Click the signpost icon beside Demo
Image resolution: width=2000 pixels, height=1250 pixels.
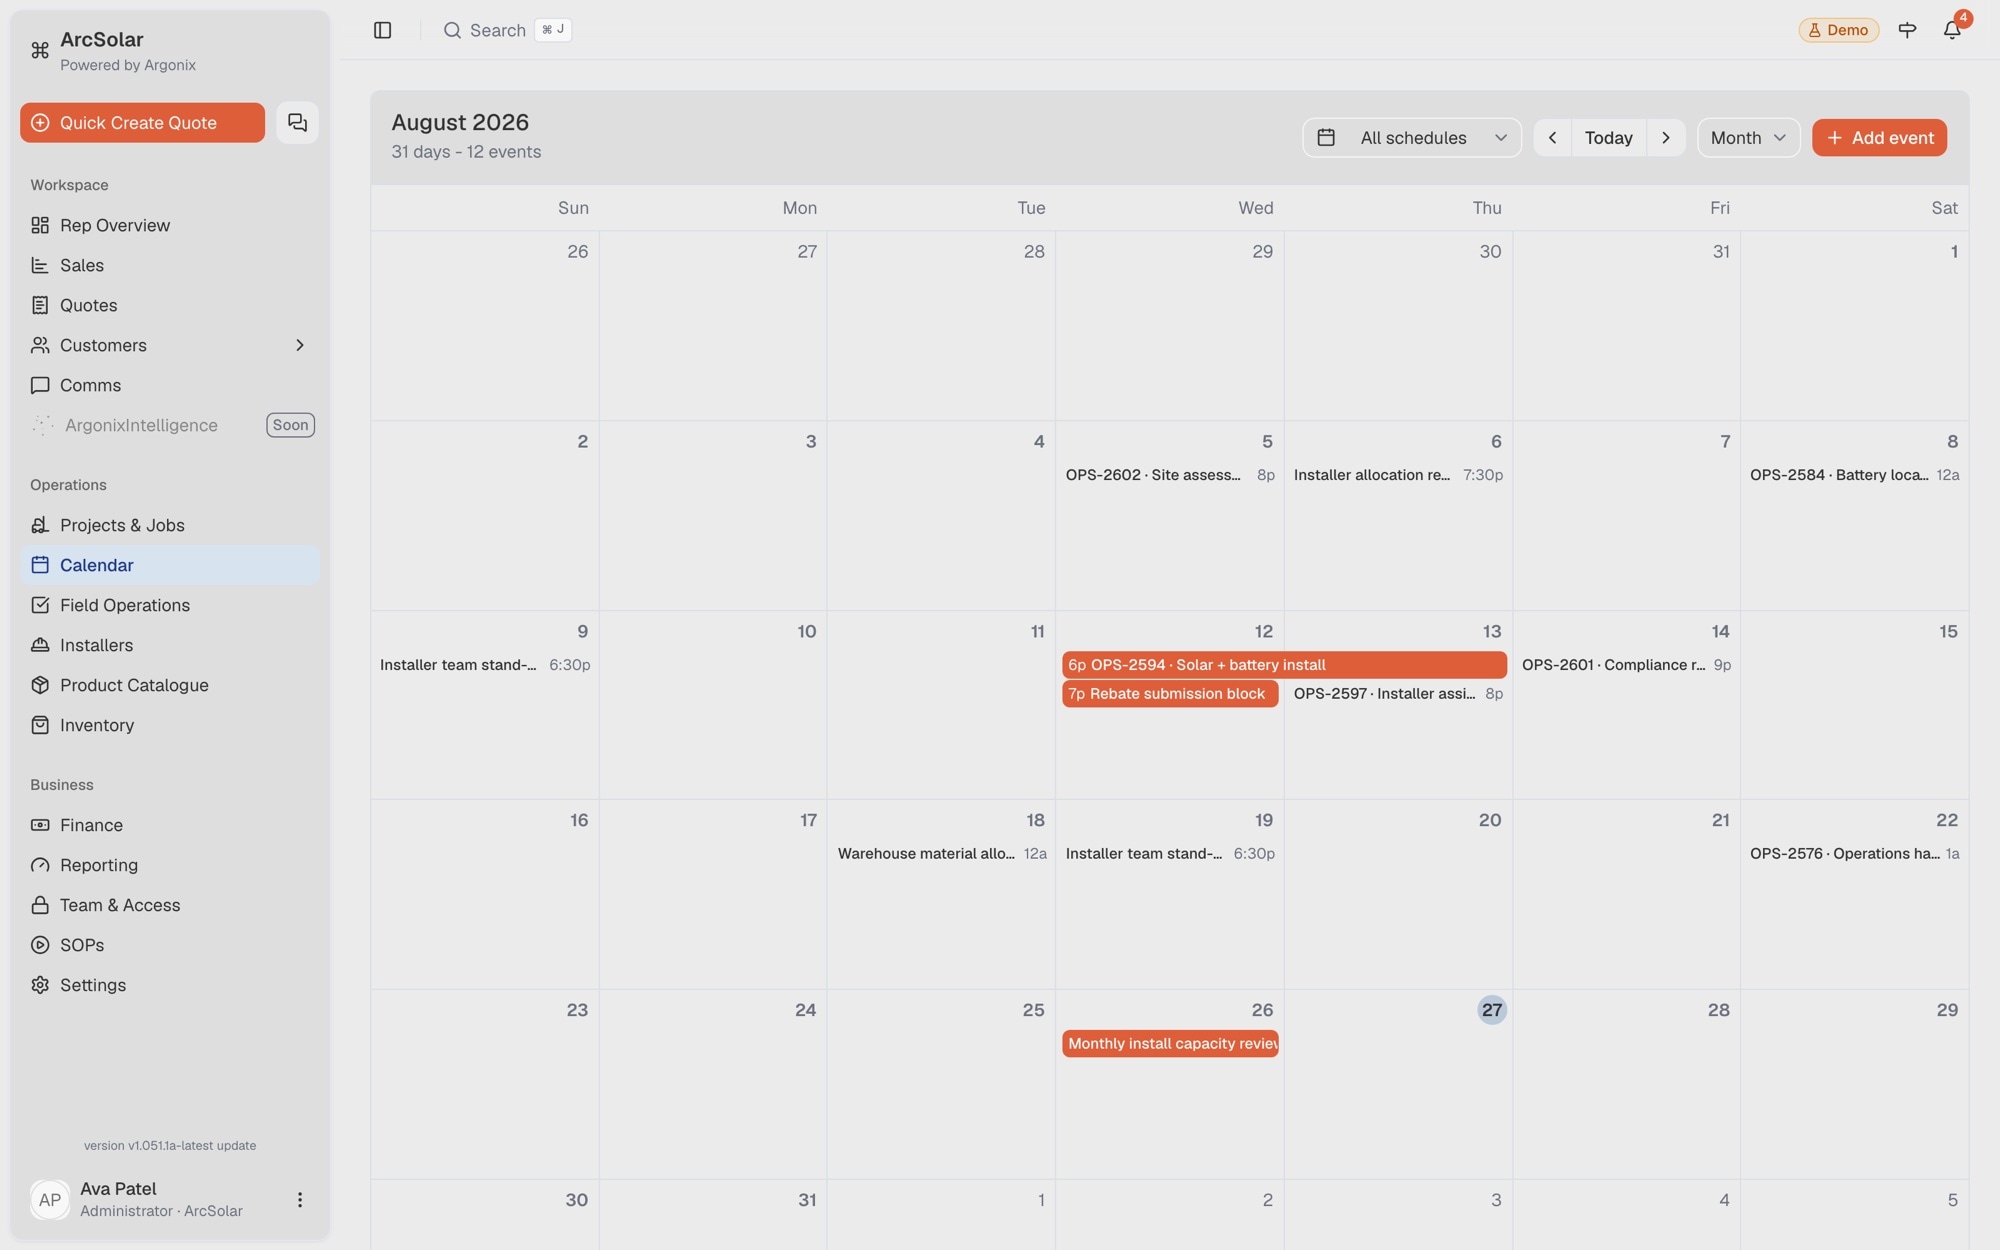pos(1907,30)
